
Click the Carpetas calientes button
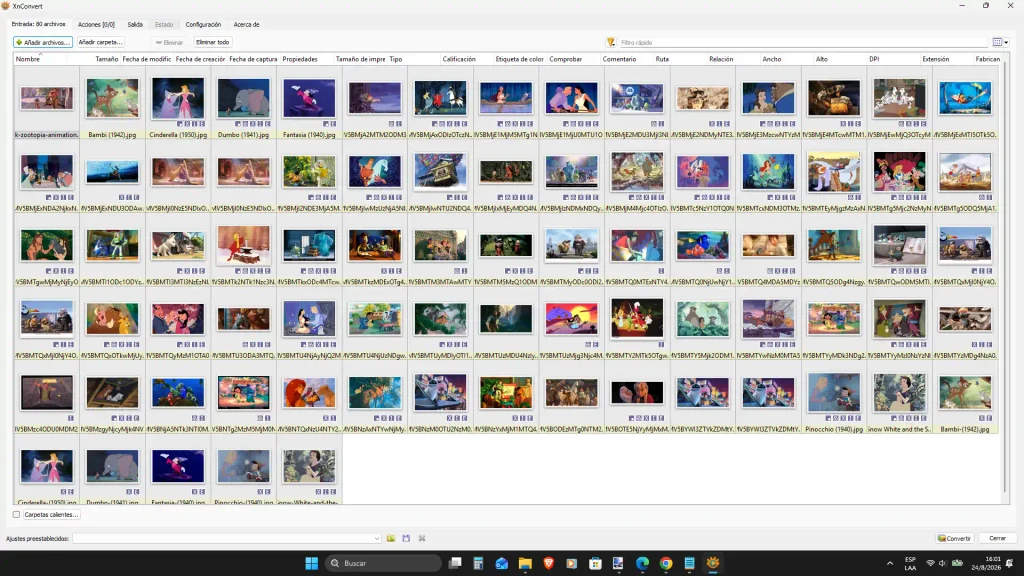[x=51, y=515]
